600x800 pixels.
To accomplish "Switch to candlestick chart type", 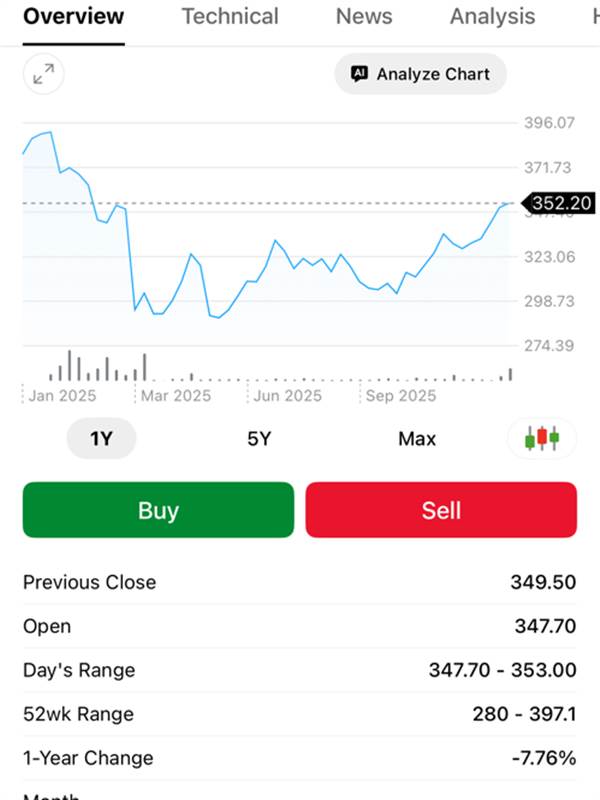I will click(x=542, y=438).
